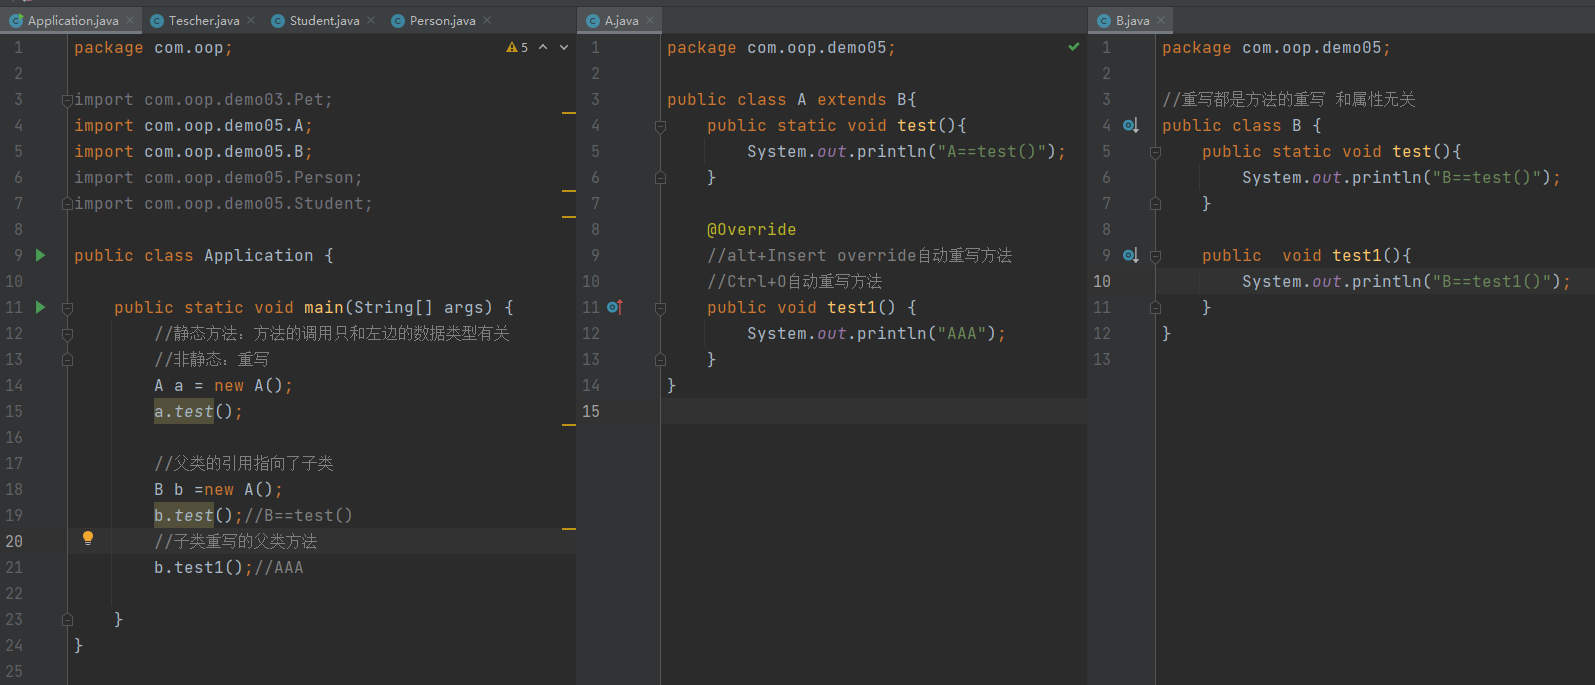Select the Person.java tab
Screen dimensions: 1595x685
click(442, 20)
